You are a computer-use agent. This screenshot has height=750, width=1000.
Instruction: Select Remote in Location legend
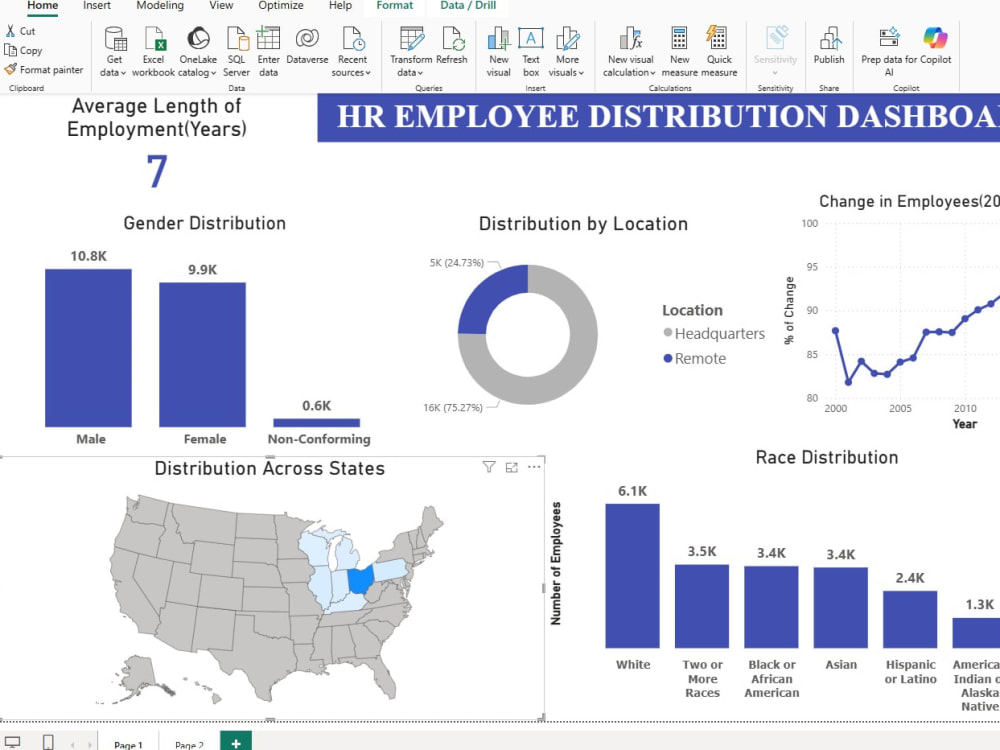[x=695, y=358]
